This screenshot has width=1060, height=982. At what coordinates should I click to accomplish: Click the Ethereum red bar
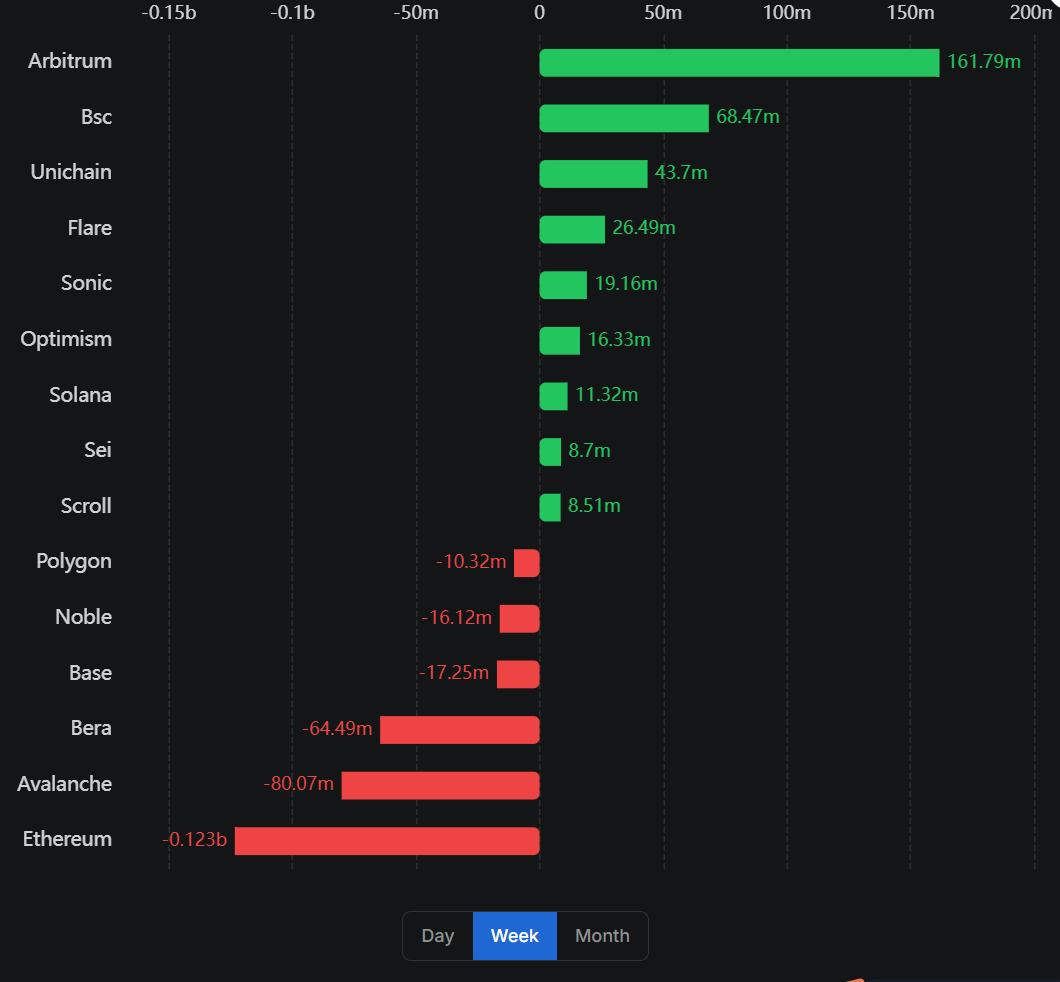click(387, 841)
